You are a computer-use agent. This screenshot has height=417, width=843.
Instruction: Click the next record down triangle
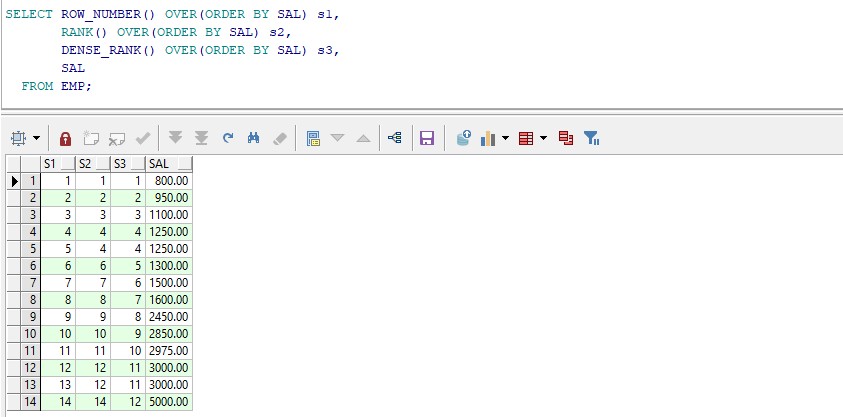coord(337,138)
